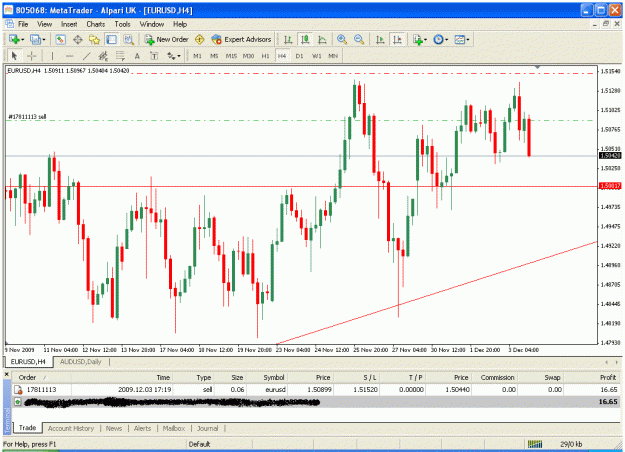Open the Strategy Tester icon
The image size is (625, 452).
click(x=128, y=39)
